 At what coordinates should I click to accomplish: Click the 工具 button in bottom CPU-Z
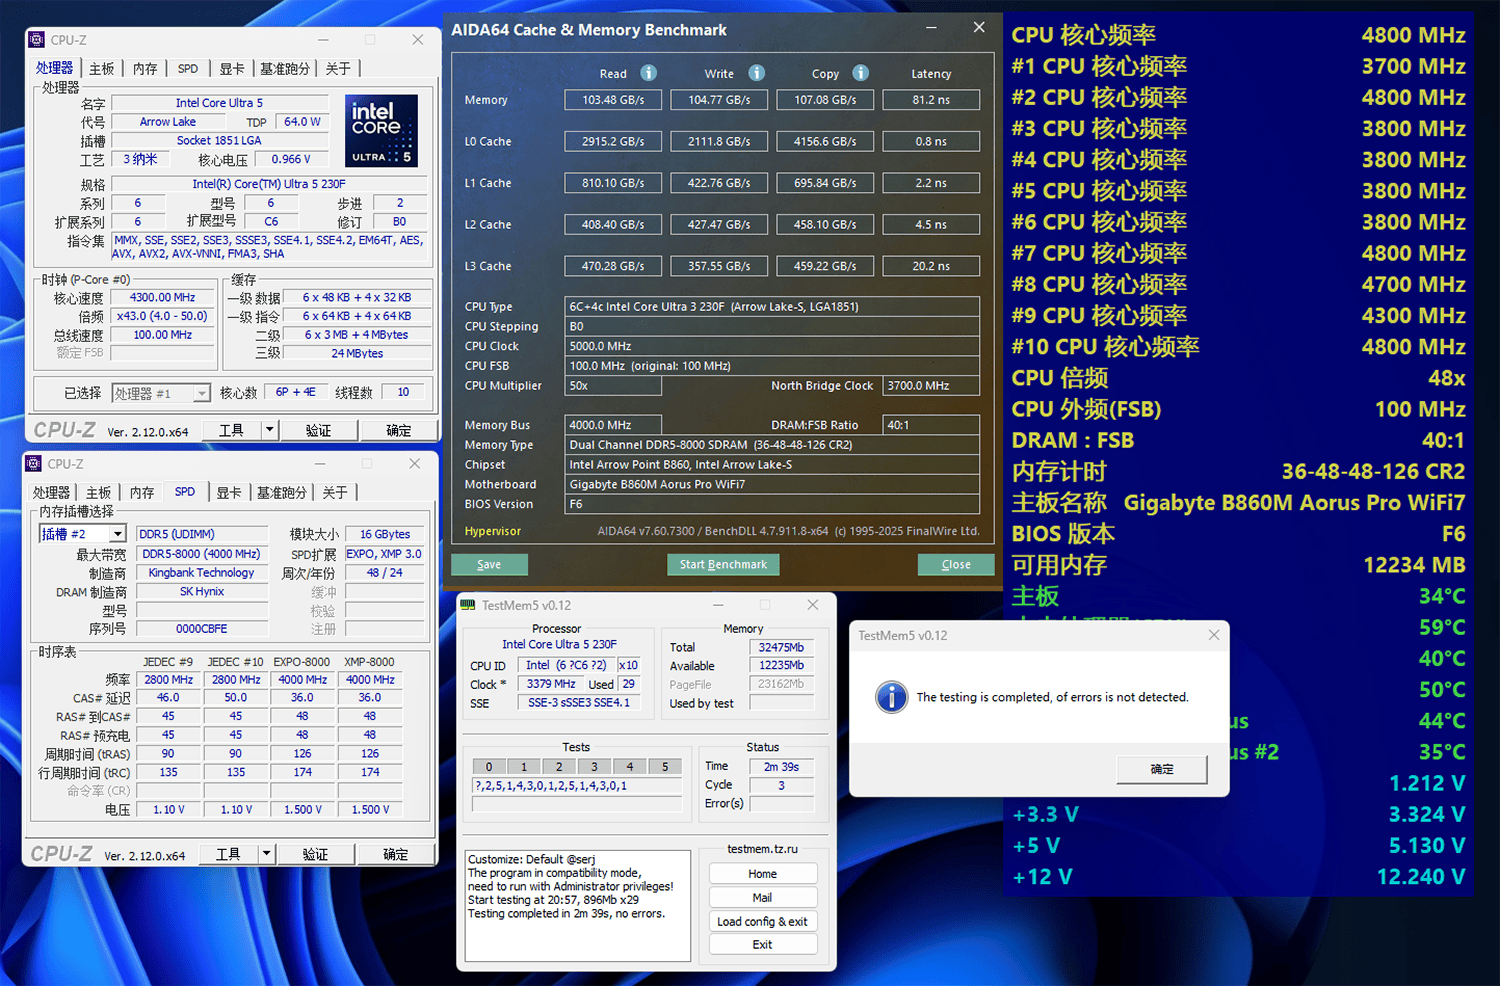(x=228, y=854)
